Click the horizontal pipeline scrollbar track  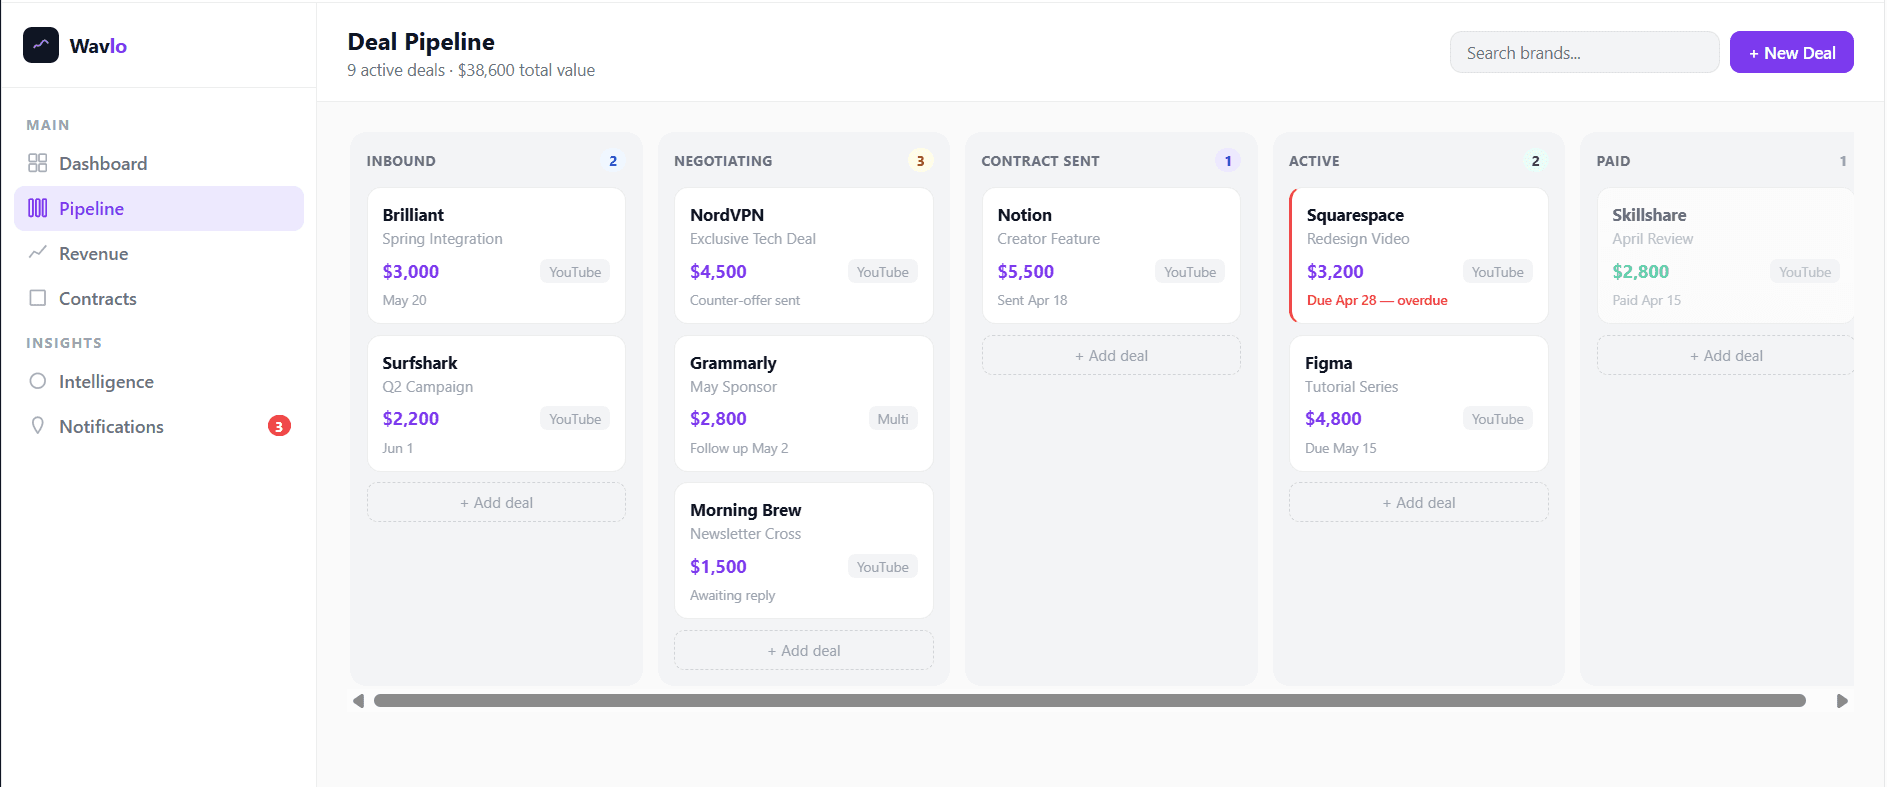pos(1090,701)
